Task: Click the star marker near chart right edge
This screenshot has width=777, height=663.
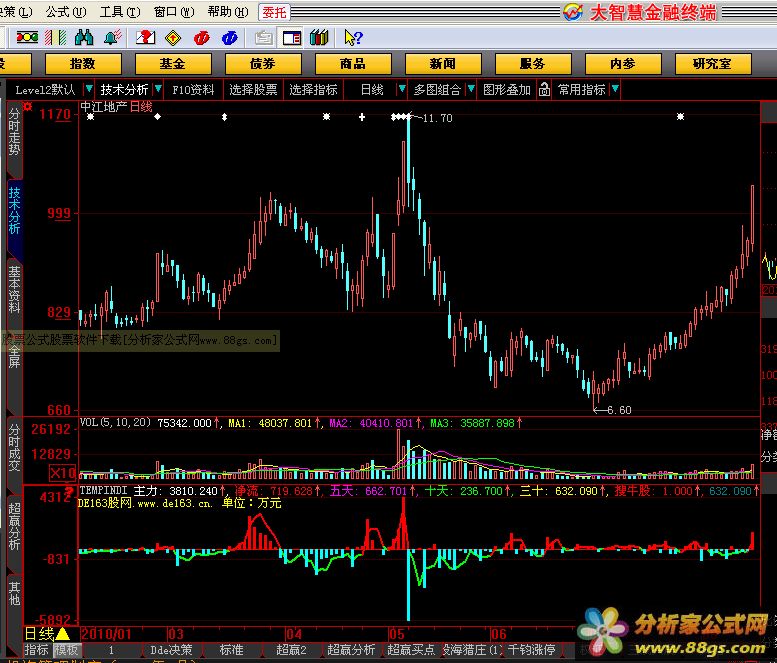Action: 680,116
